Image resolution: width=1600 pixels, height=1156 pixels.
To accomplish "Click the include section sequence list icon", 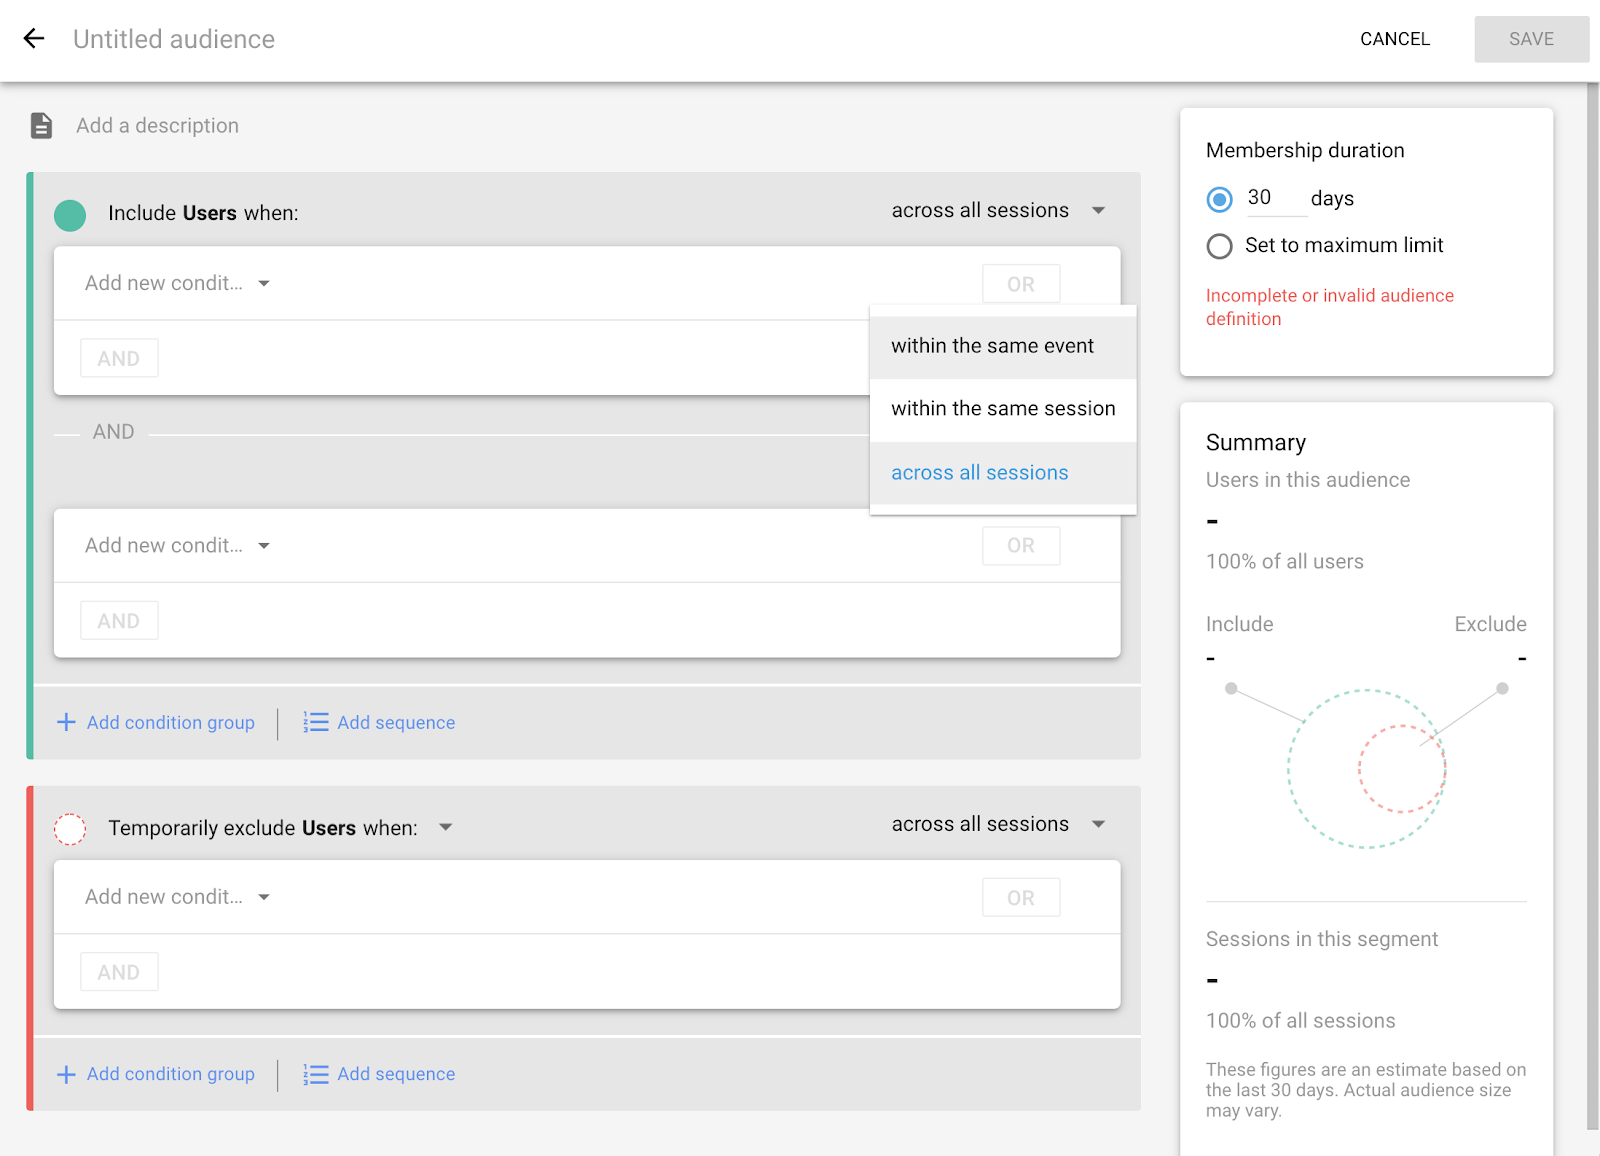I will tap(316, 722).
